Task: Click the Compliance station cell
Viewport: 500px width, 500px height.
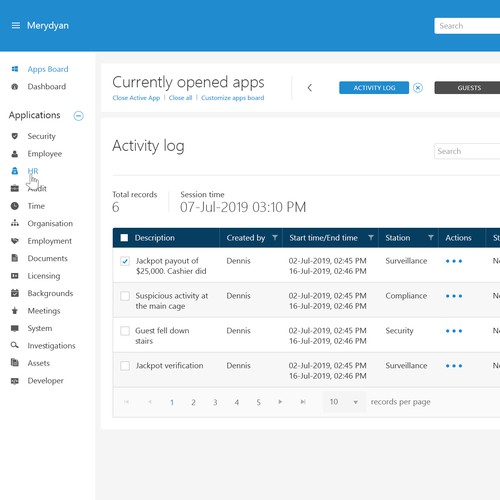Action: pos(406,296)
